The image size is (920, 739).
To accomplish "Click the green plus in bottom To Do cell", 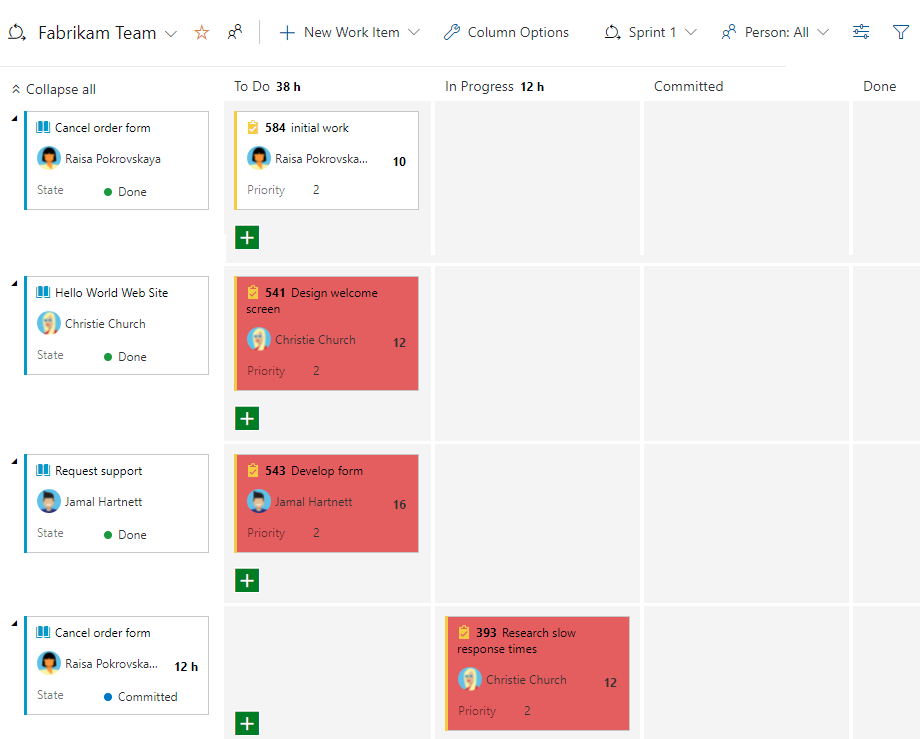I will click(247, 723).
